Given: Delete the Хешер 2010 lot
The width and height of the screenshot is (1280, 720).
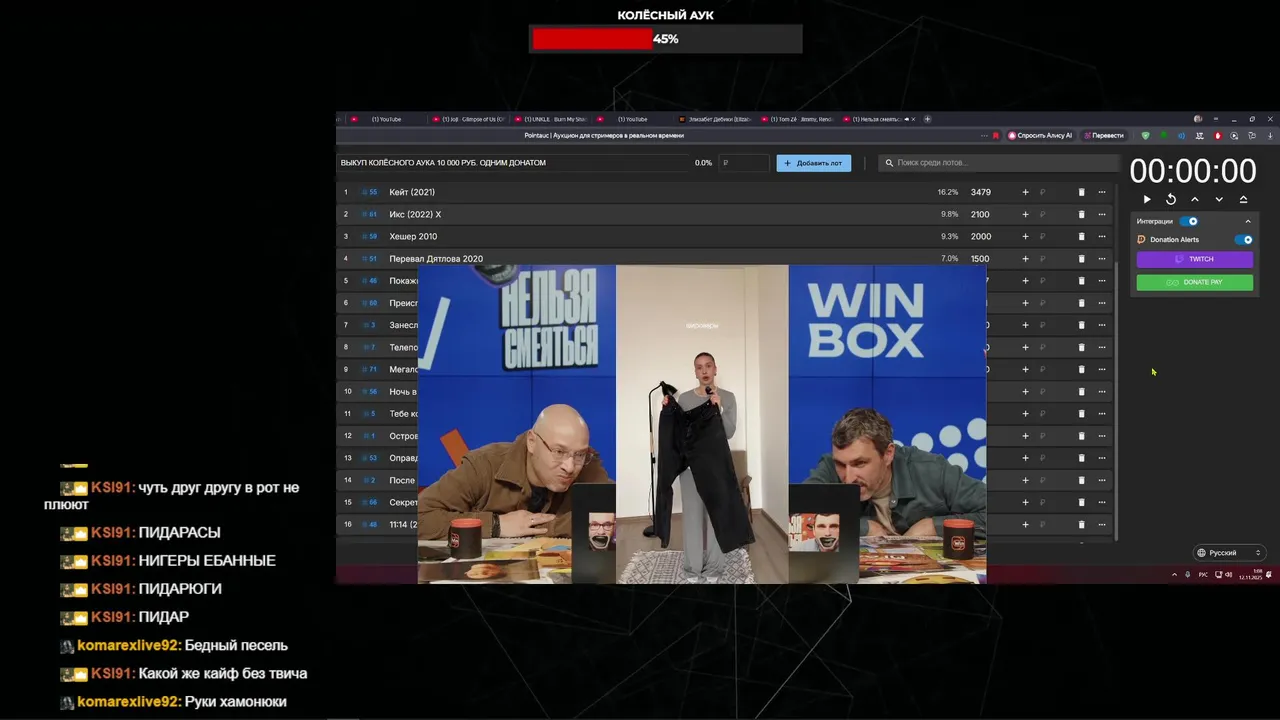Looking at the screenshot, I should pos(1081,236).
